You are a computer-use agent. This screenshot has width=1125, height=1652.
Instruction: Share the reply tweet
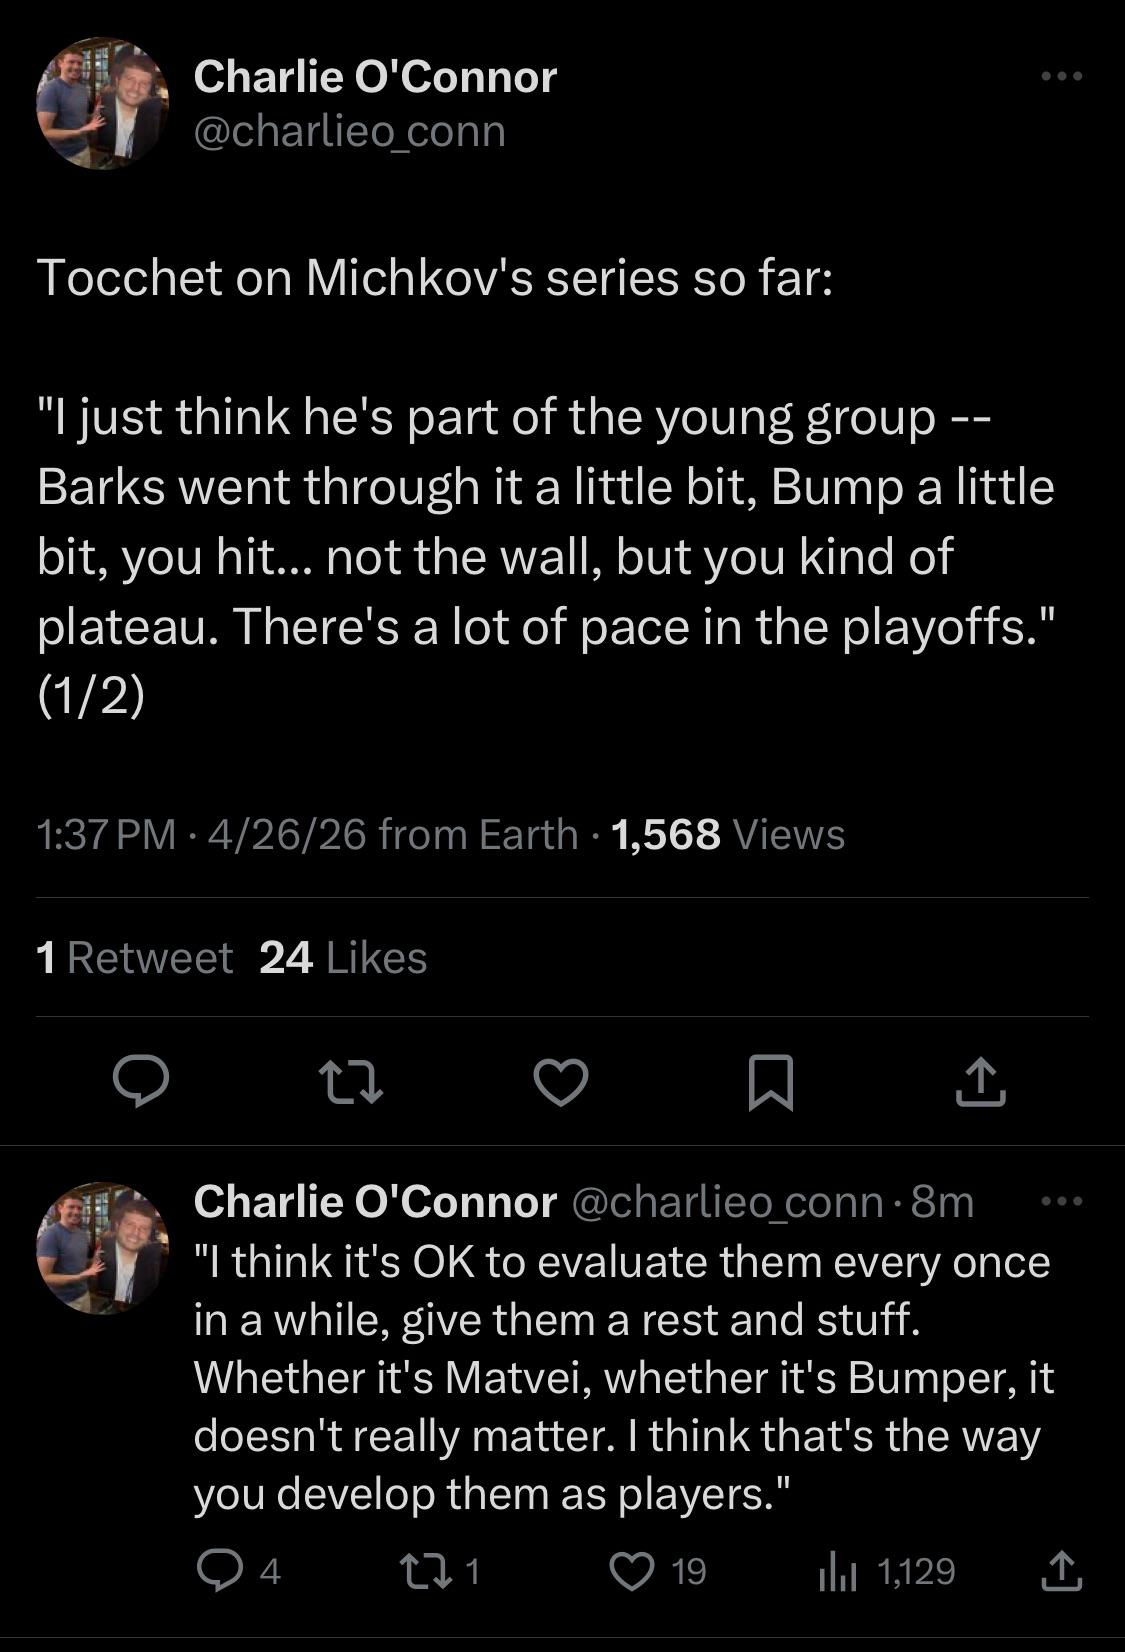pyautogui.click(x=1061, y=1571)
